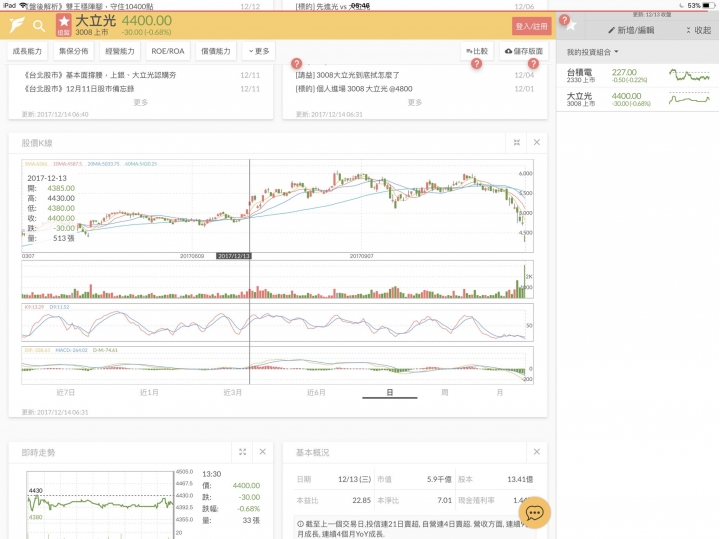
Task: Collapse sidebar with 收起 button
Action: pos(698,30)
